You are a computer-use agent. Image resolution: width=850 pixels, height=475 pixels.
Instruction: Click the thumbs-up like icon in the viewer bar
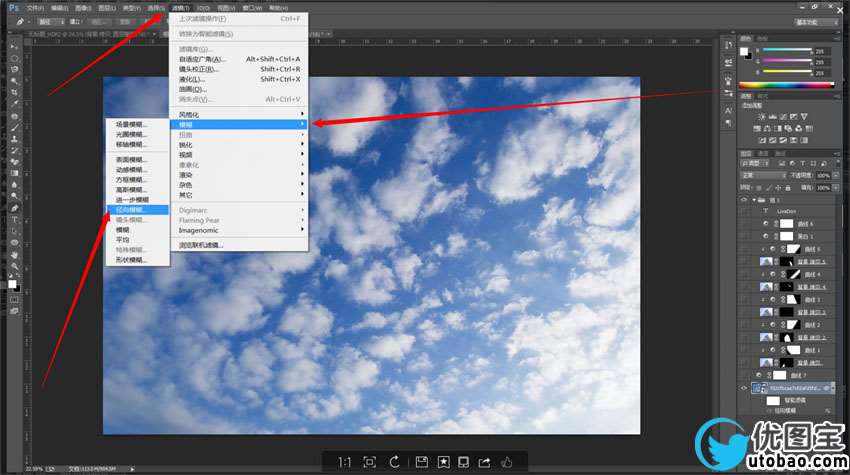(507, 462)
